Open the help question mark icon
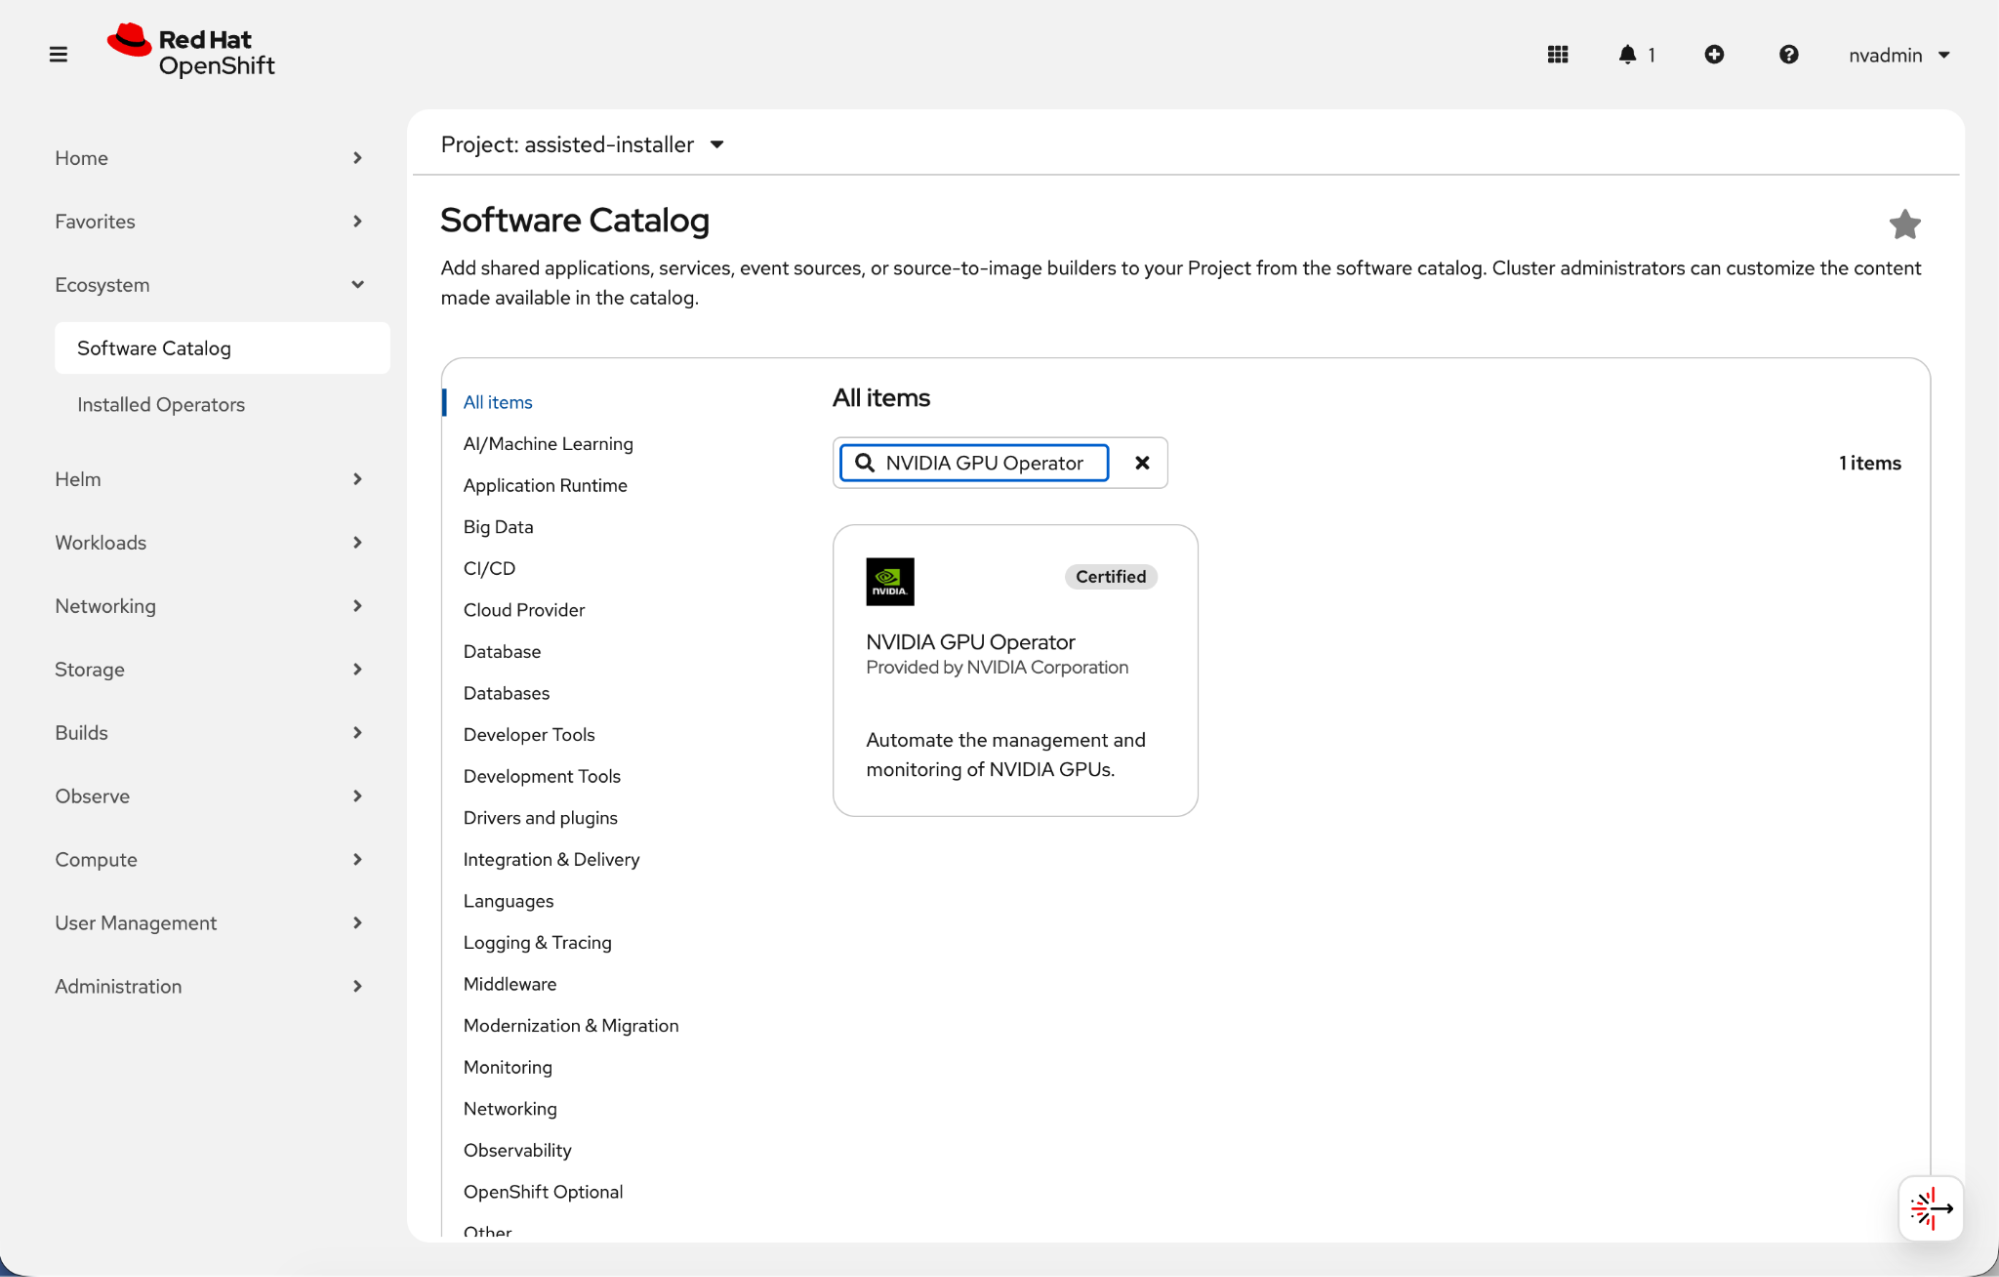1999x1277 pixels. (1788, 55)
